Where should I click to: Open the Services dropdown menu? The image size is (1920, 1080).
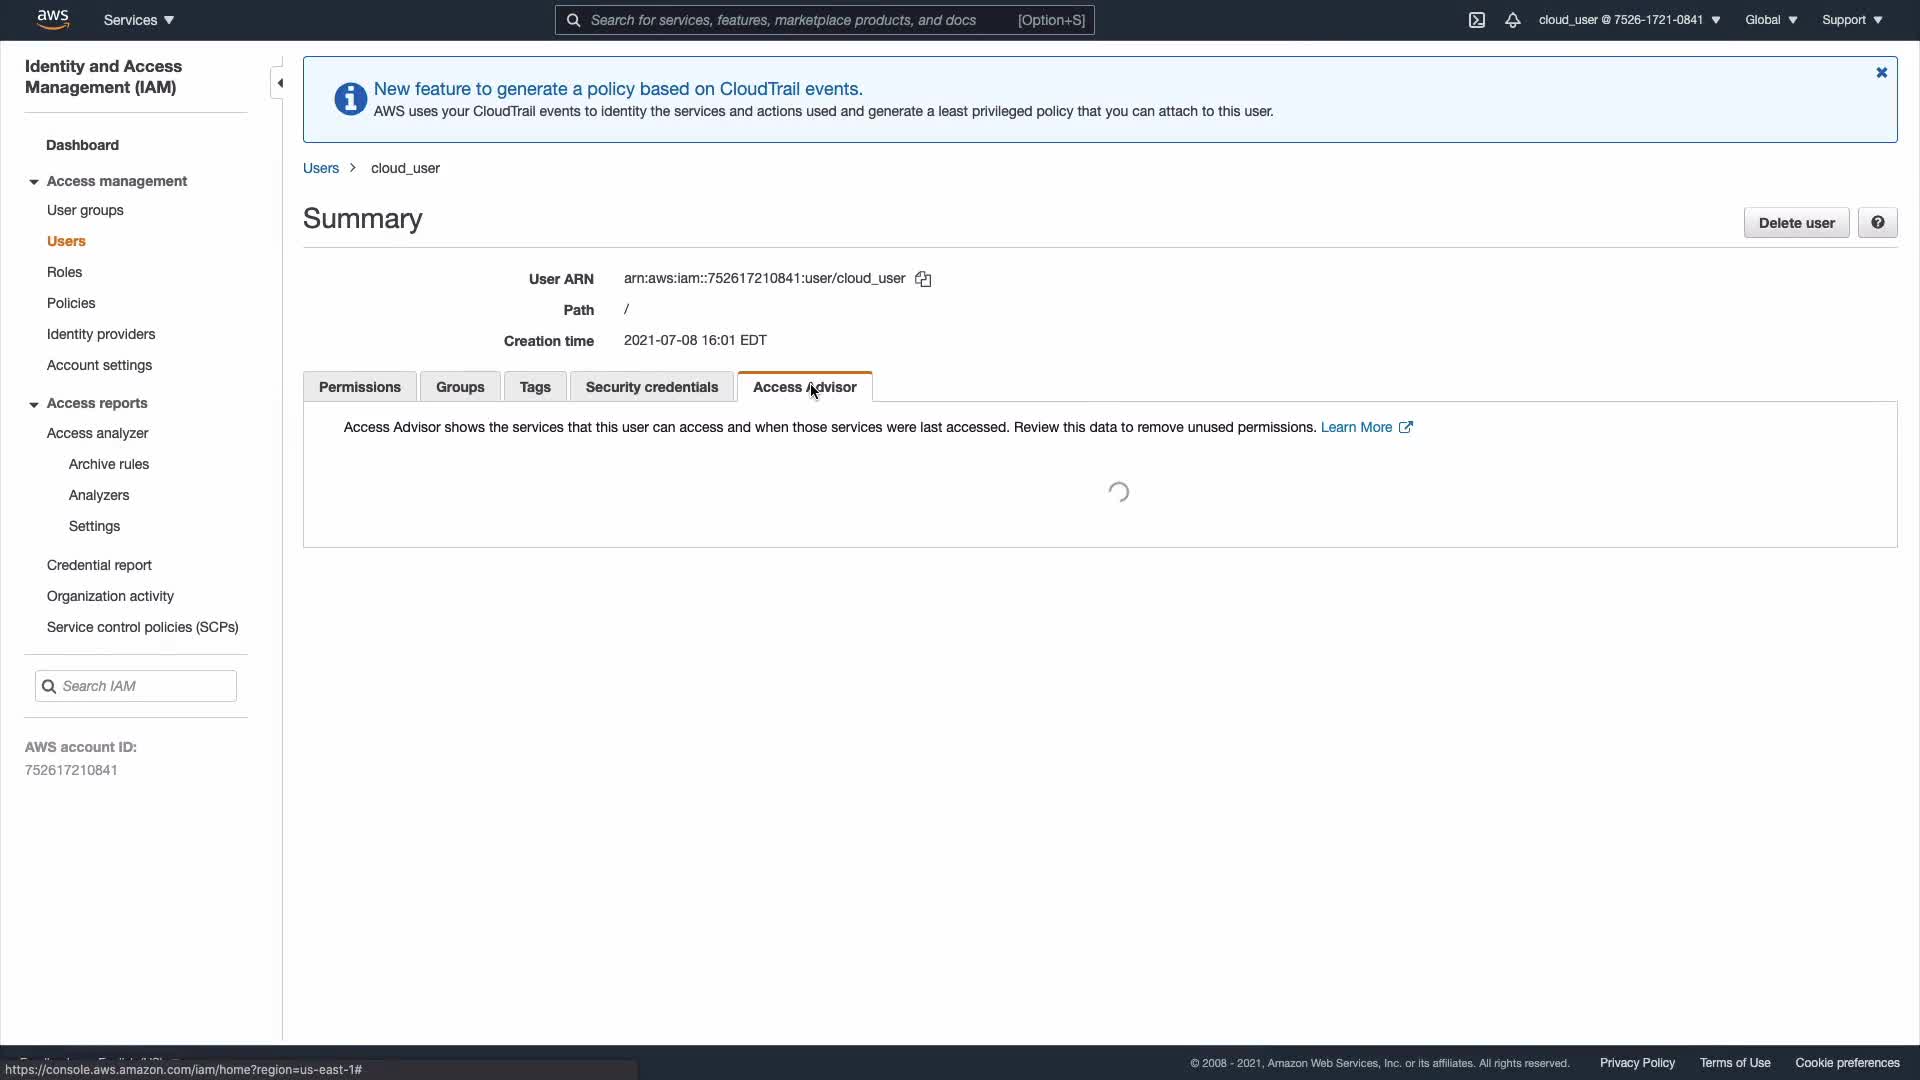tap(139, 20)
